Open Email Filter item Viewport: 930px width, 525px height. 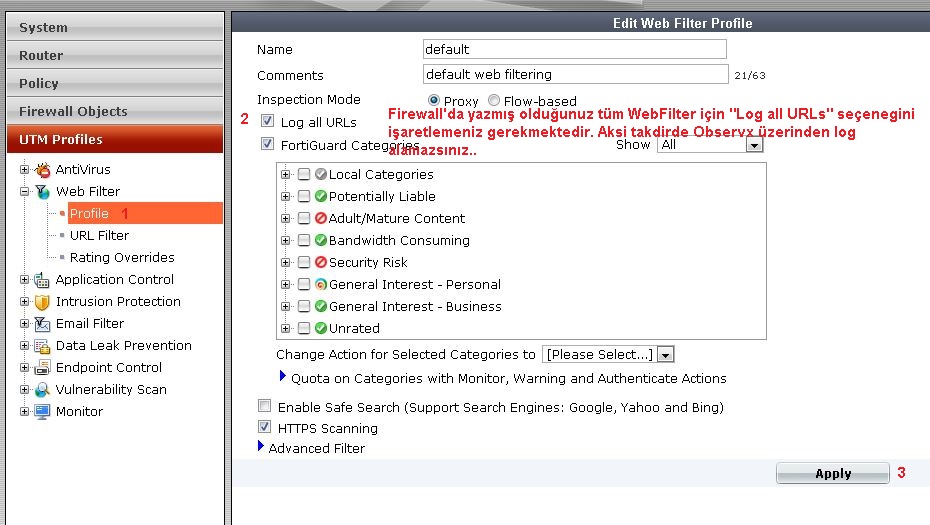tap(90, 324)
